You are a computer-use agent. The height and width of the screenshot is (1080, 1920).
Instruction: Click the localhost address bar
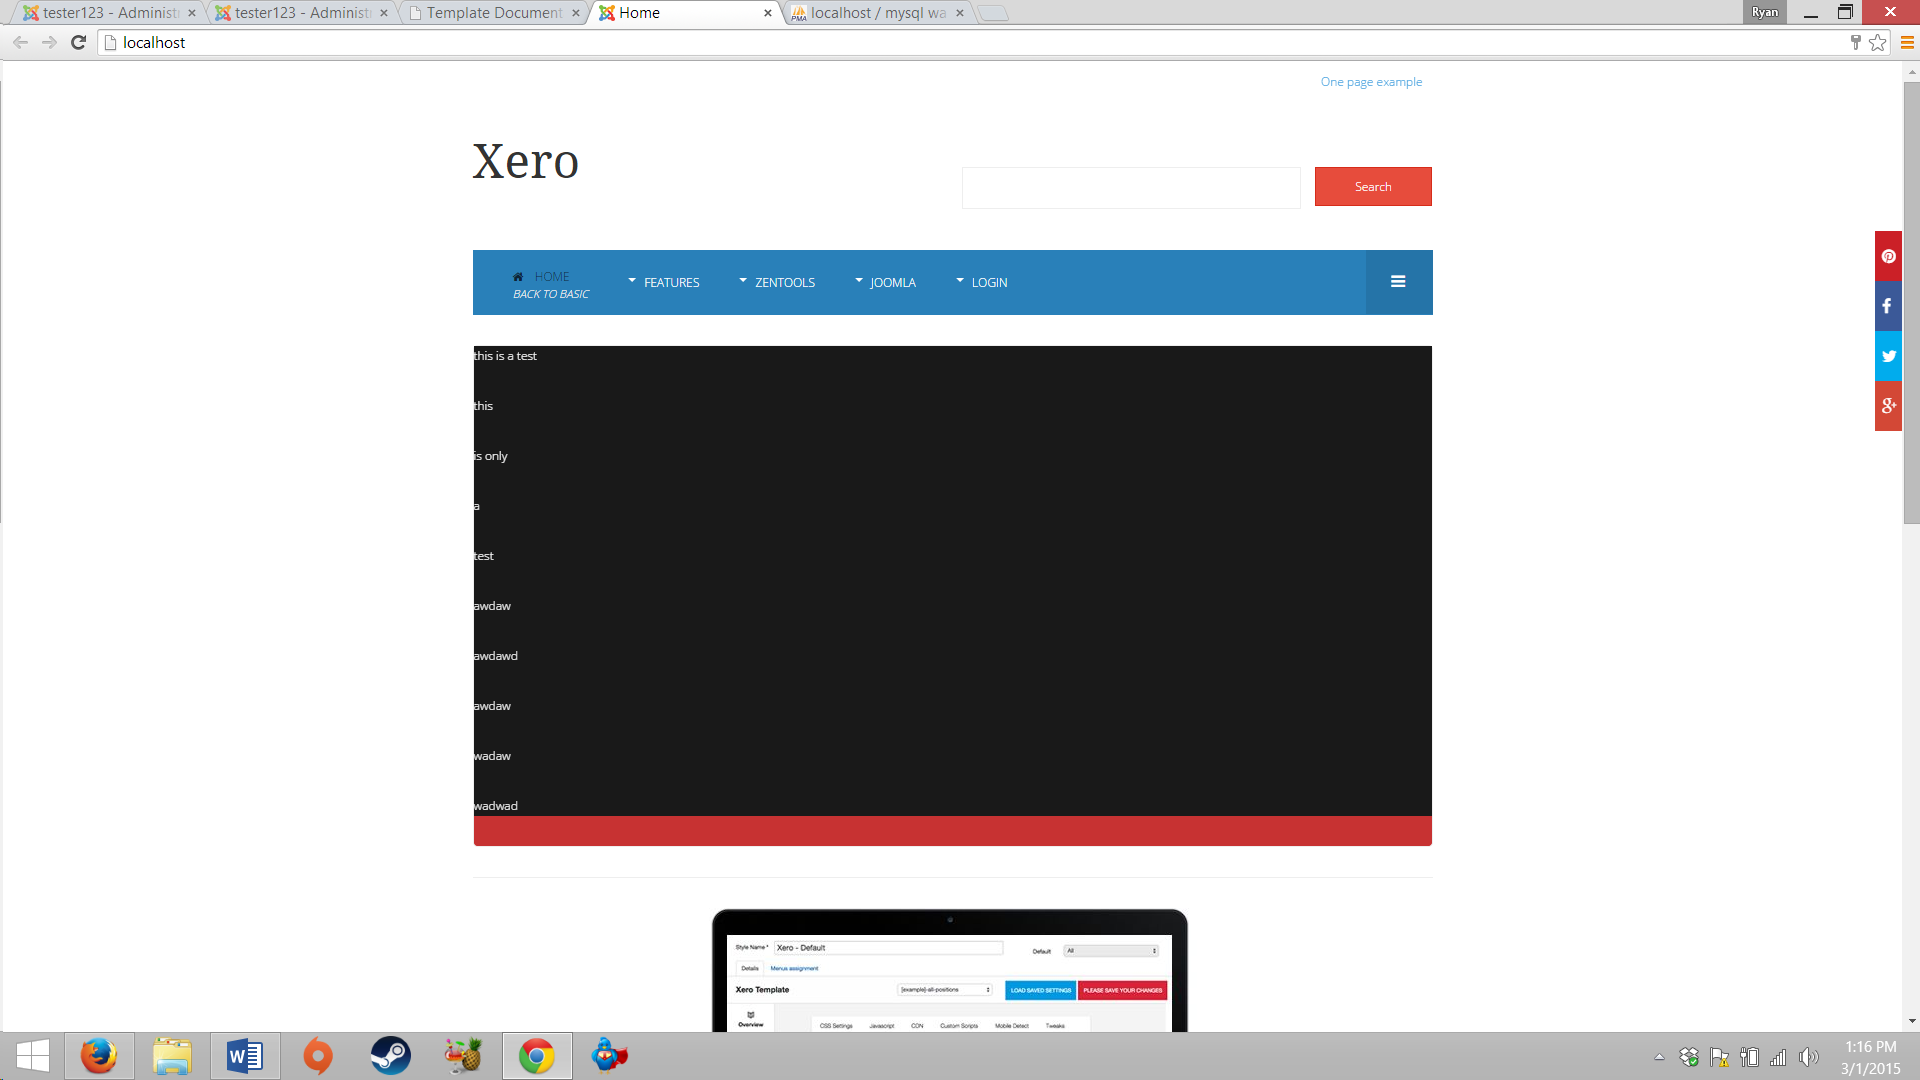[975, 42]
